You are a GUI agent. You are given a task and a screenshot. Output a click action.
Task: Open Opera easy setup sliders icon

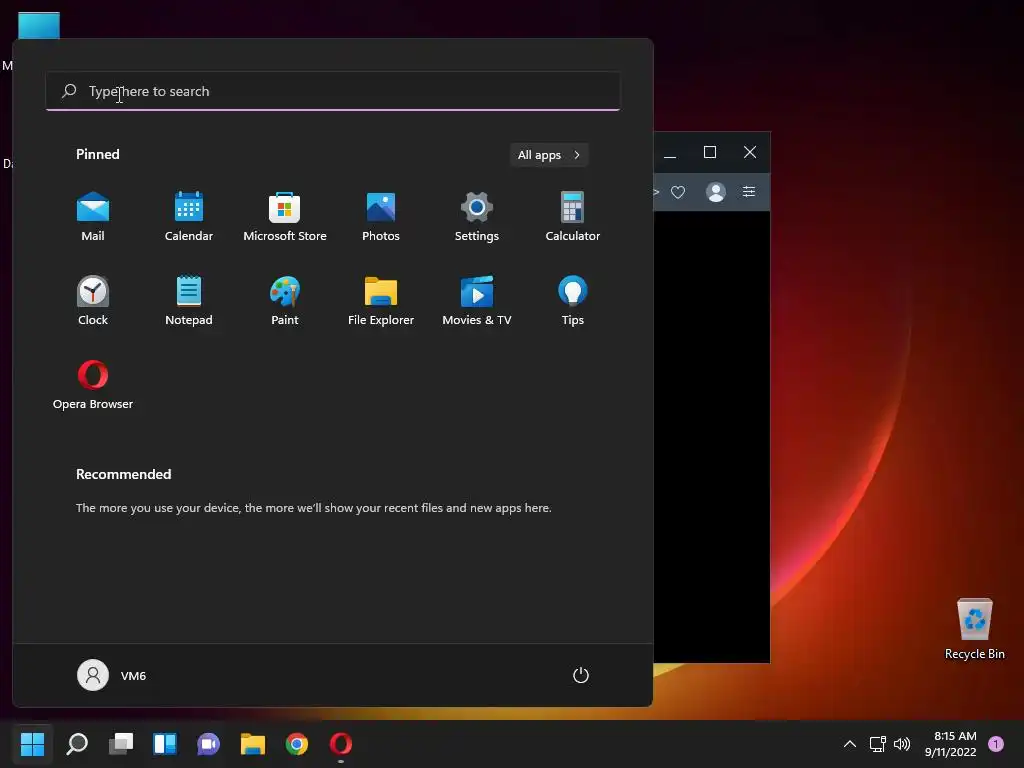coord(749,191)
